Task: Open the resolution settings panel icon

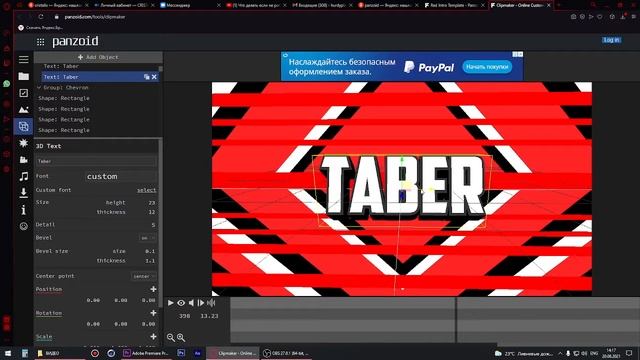Action: tap(24, 93)
